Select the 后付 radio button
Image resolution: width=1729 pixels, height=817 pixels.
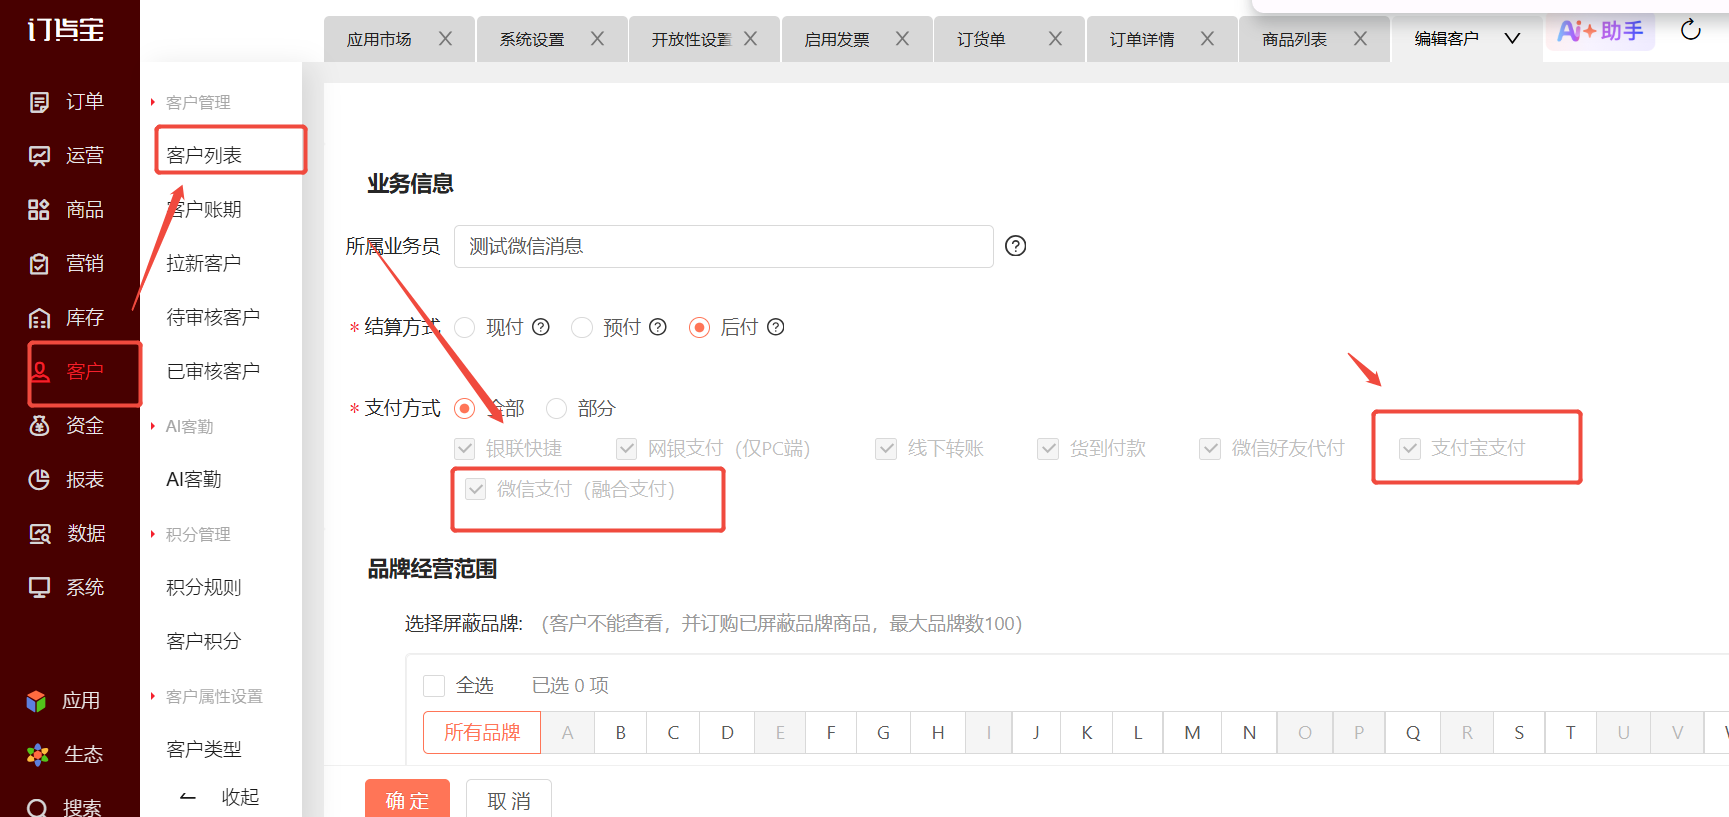coord(700,327)
